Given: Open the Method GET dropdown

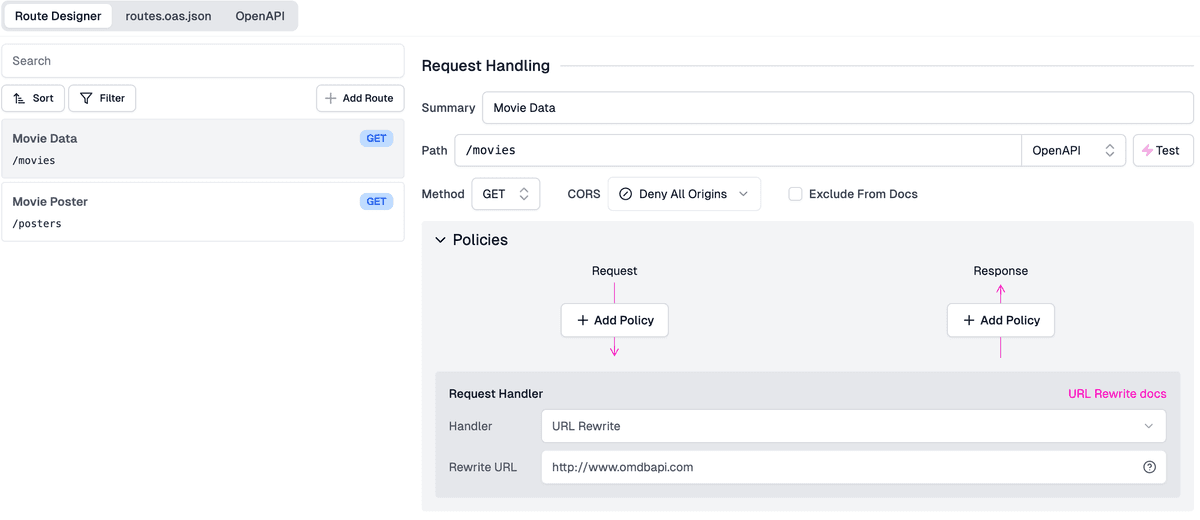Looking at the screenshot, I should 505,194.
